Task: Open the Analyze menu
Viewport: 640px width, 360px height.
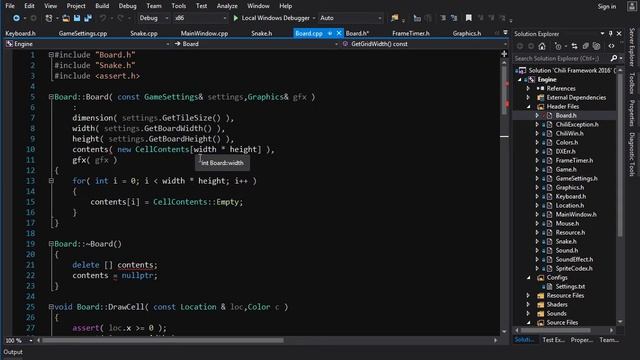Action: click(x=227, y=6)
